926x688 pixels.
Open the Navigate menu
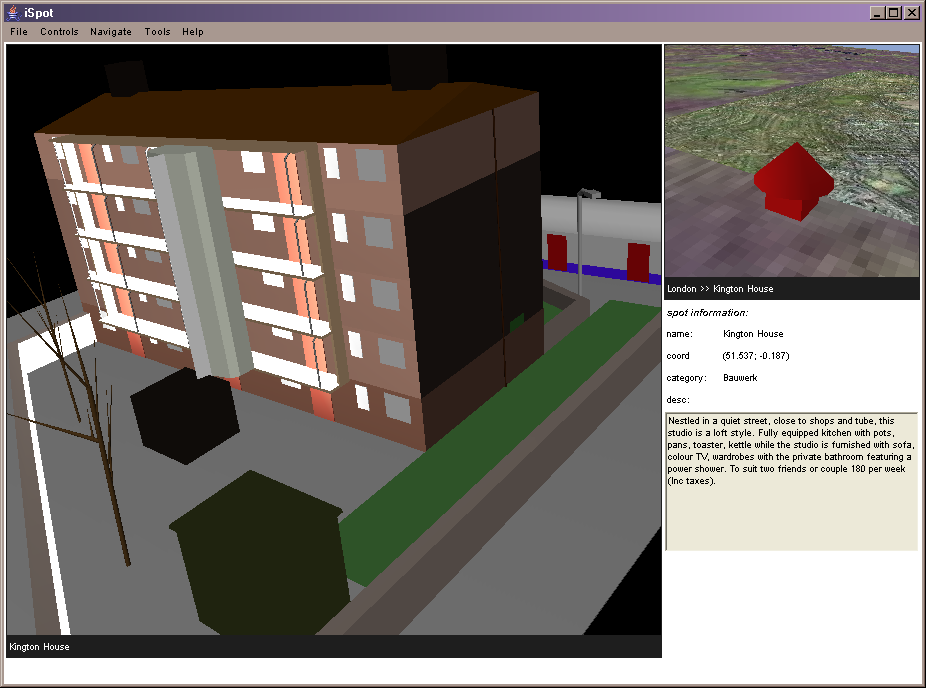tap(111, 32)
